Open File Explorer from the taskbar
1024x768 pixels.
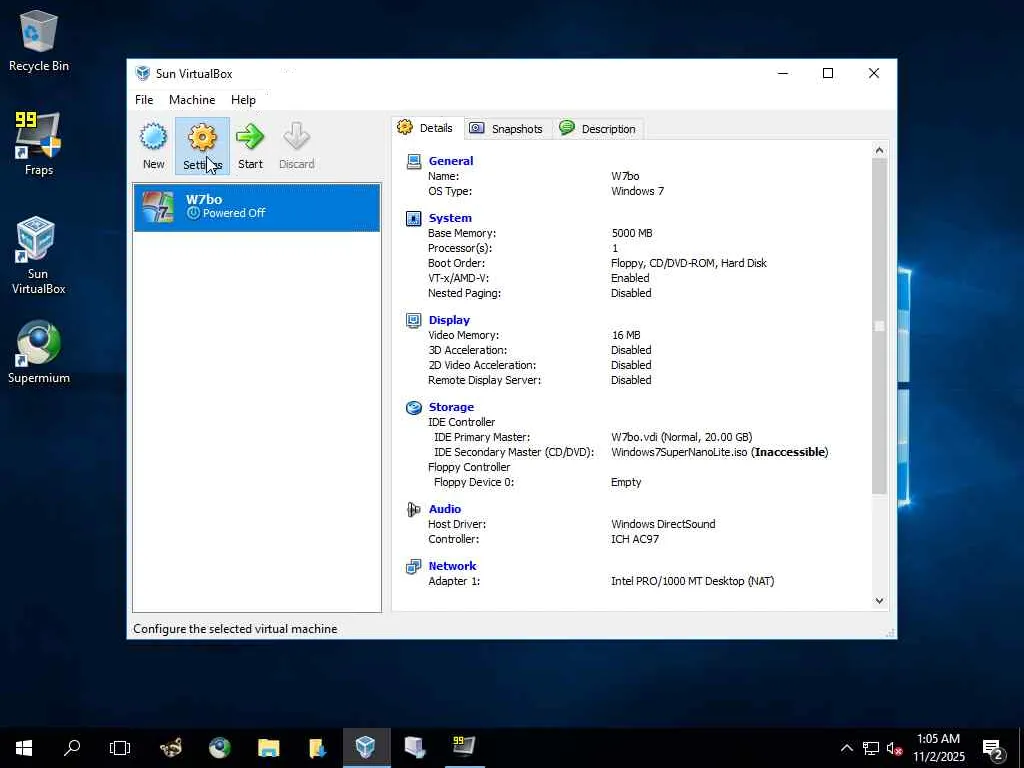point(268,748)
